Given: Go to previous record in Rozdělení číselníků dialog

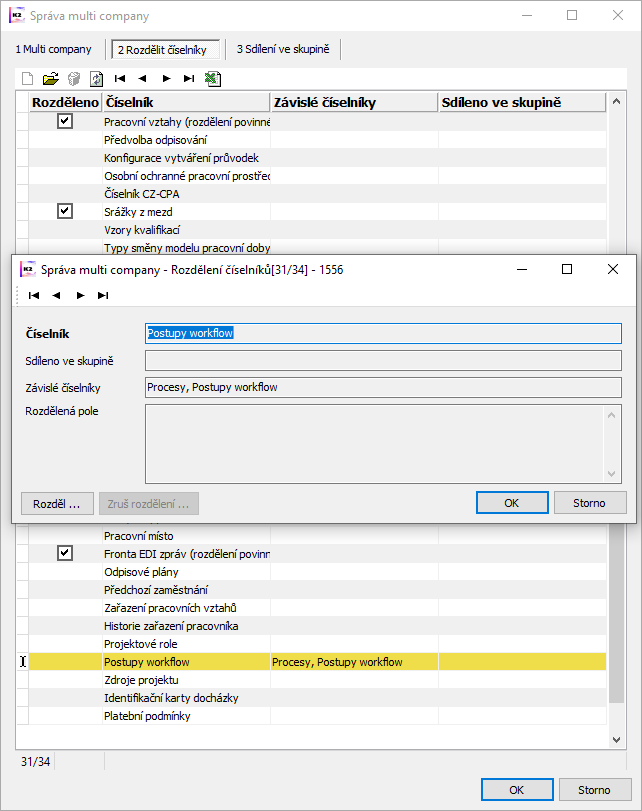Looking at the screenshot, I should tap(56, 295).
